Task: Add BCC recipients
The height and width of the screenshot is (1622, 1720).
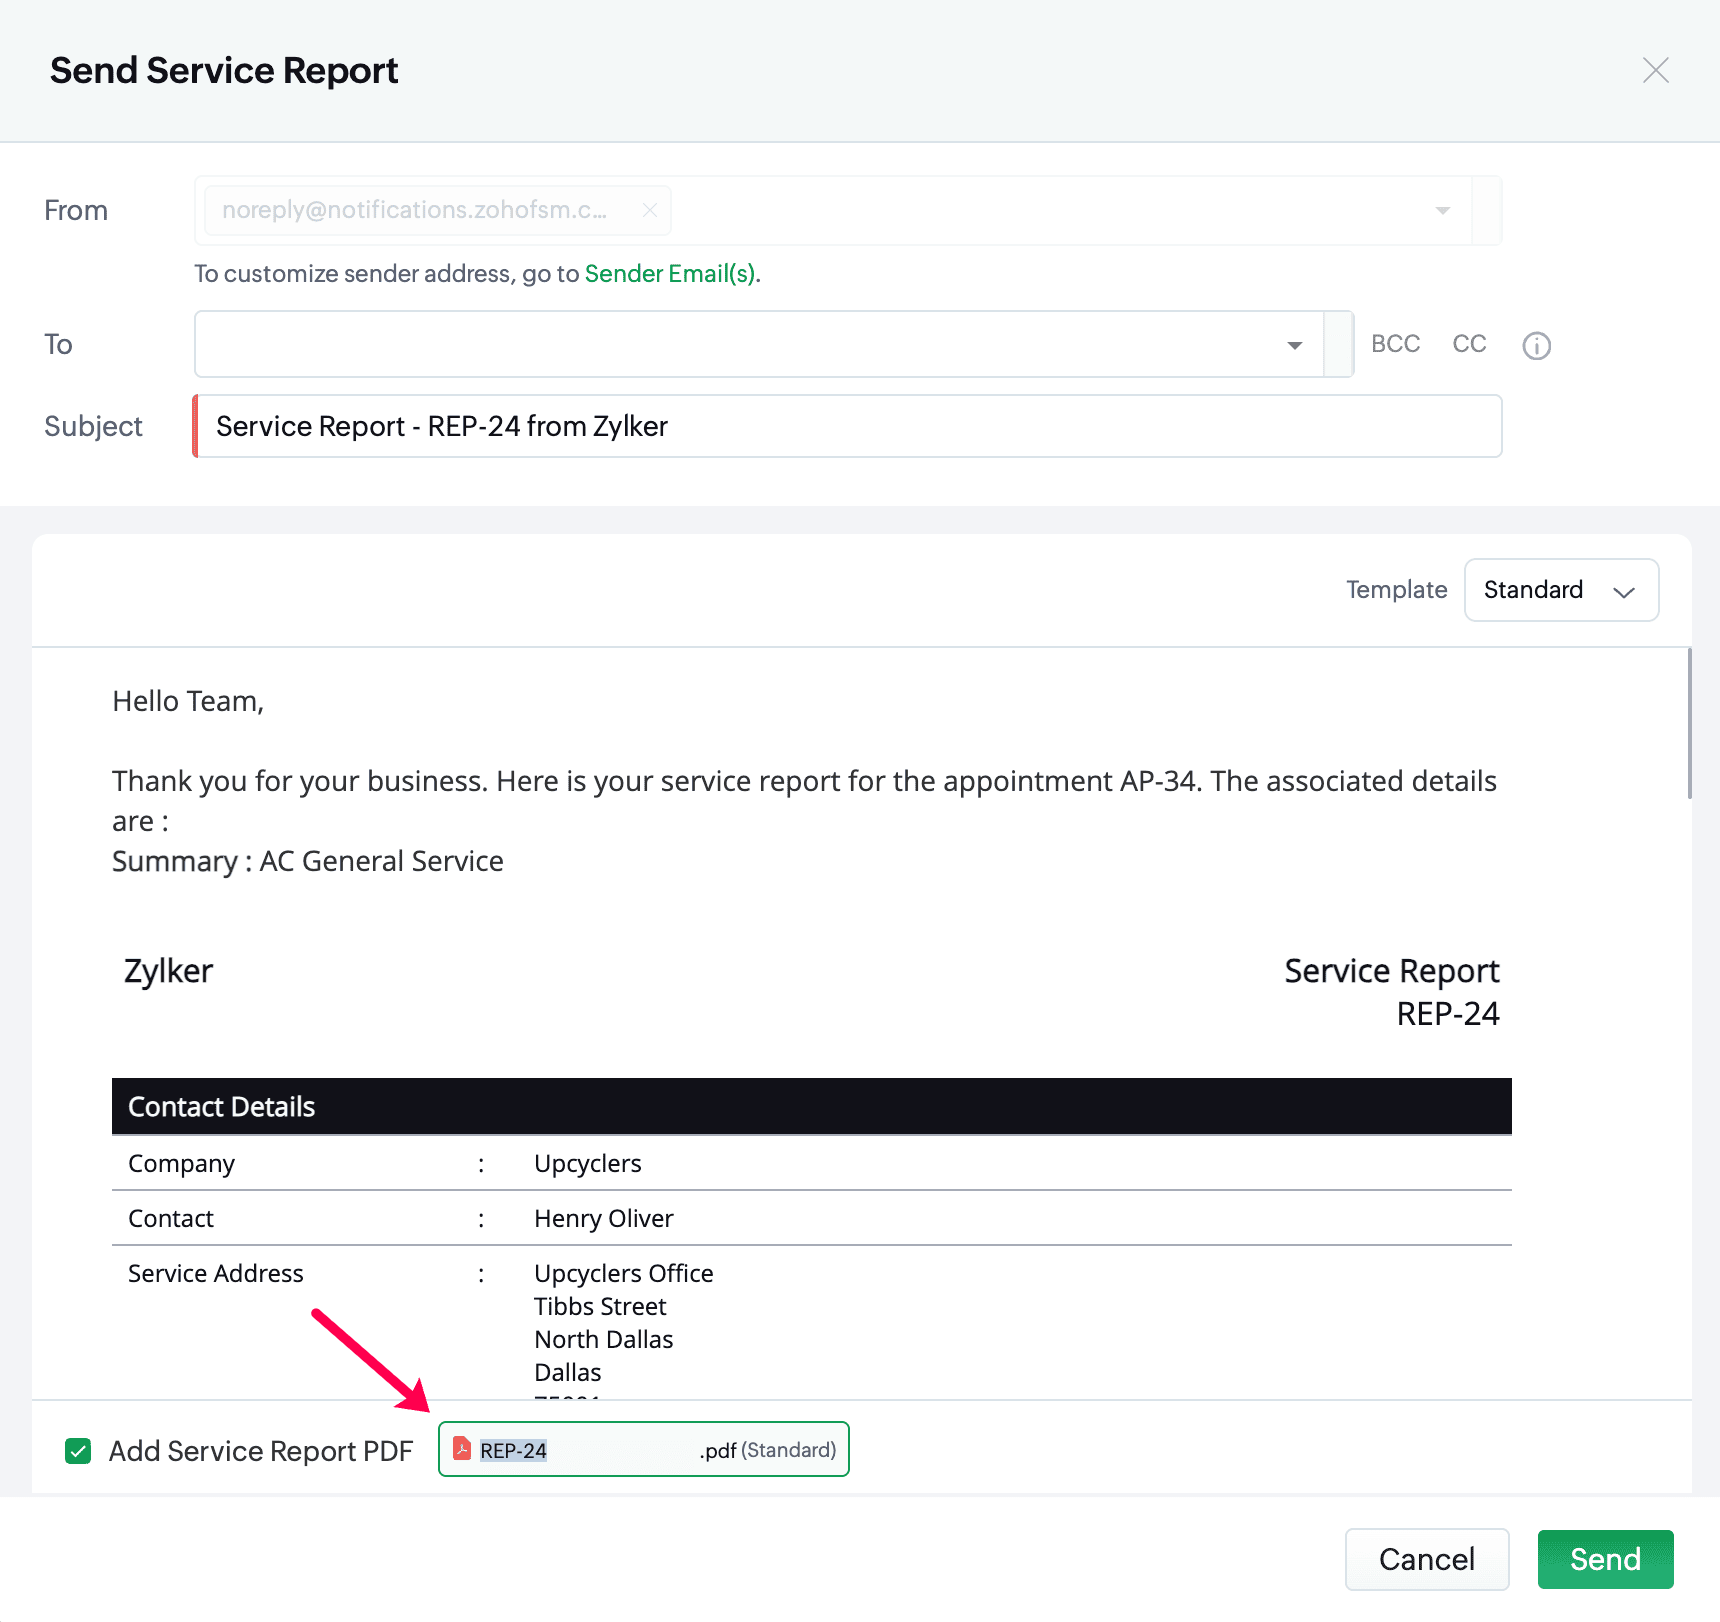Action: (x=1395, y=344)
